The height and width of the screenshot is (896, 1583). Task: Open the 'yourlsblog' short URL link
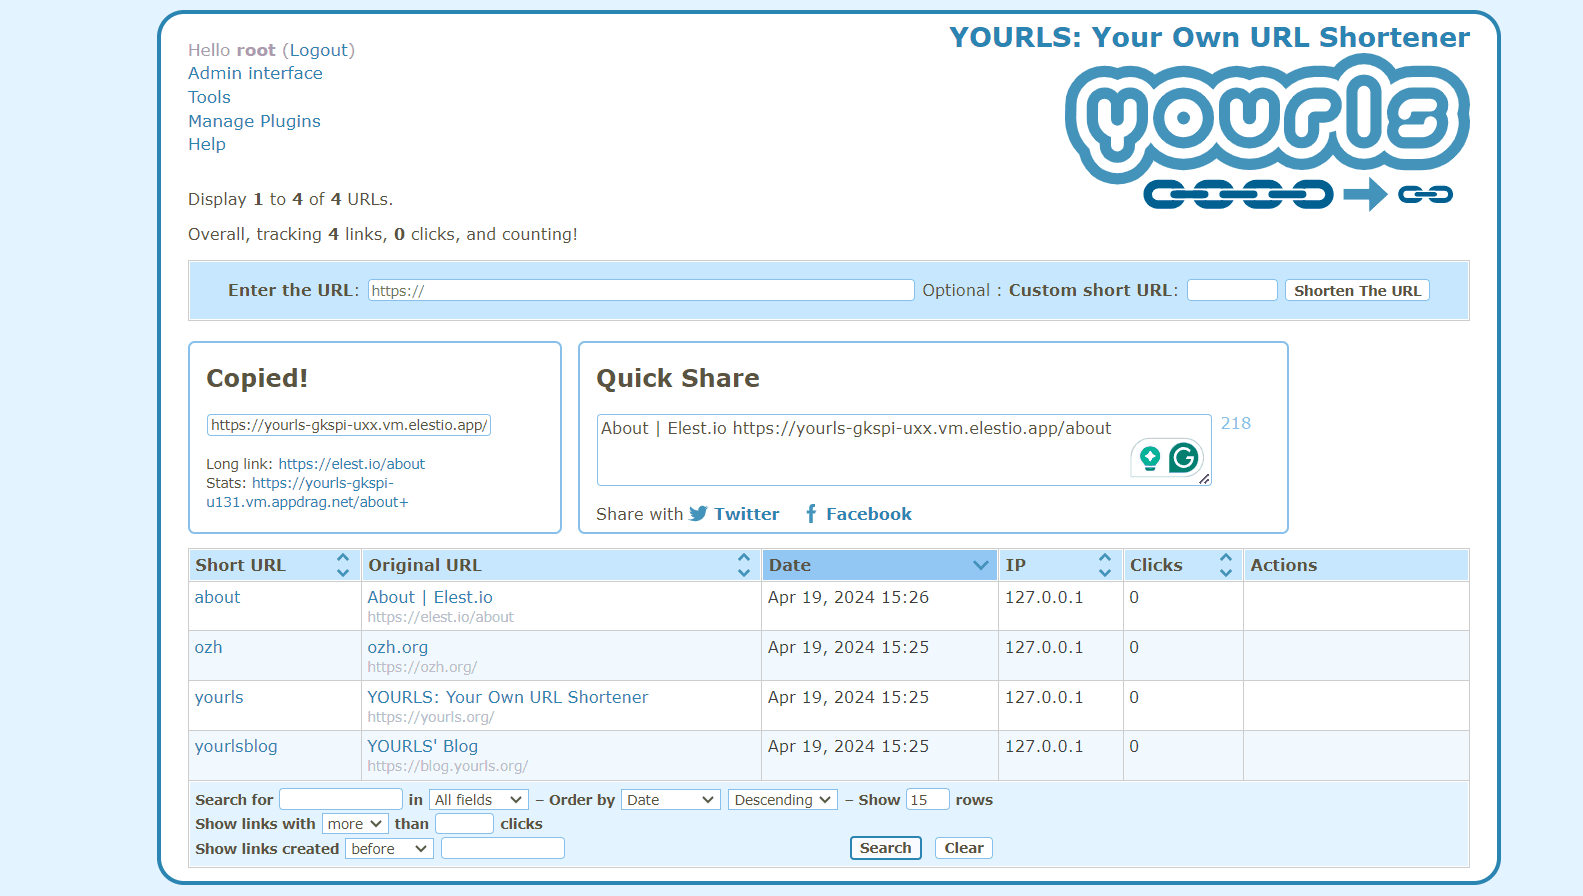[x=236, y=746]
